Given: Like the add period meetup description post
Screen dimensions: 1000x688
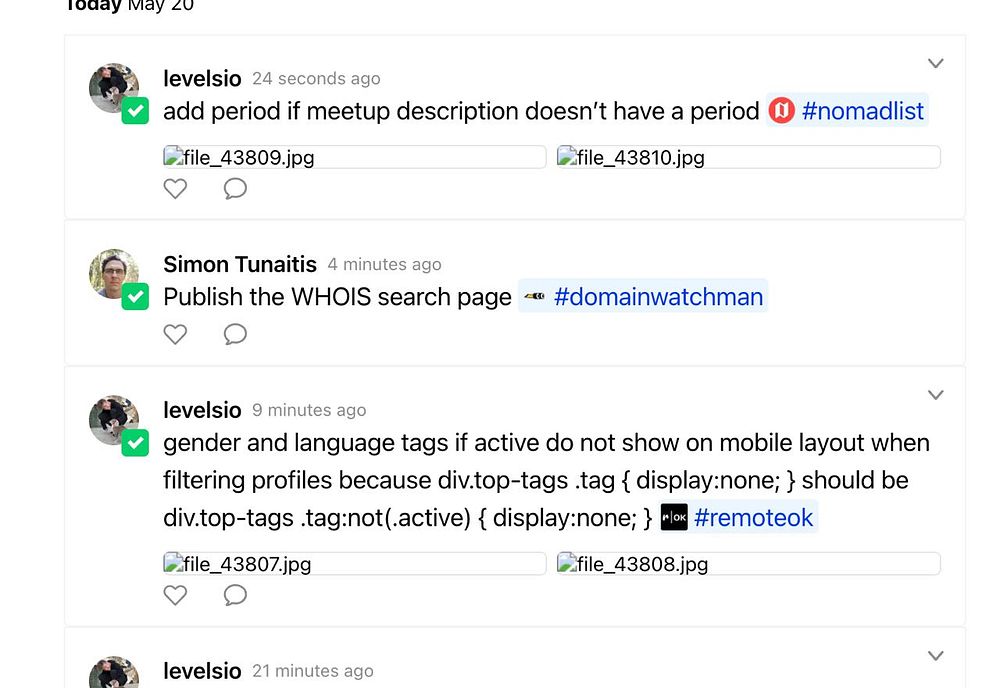Looking at the screenshot, I should point(175,189).
